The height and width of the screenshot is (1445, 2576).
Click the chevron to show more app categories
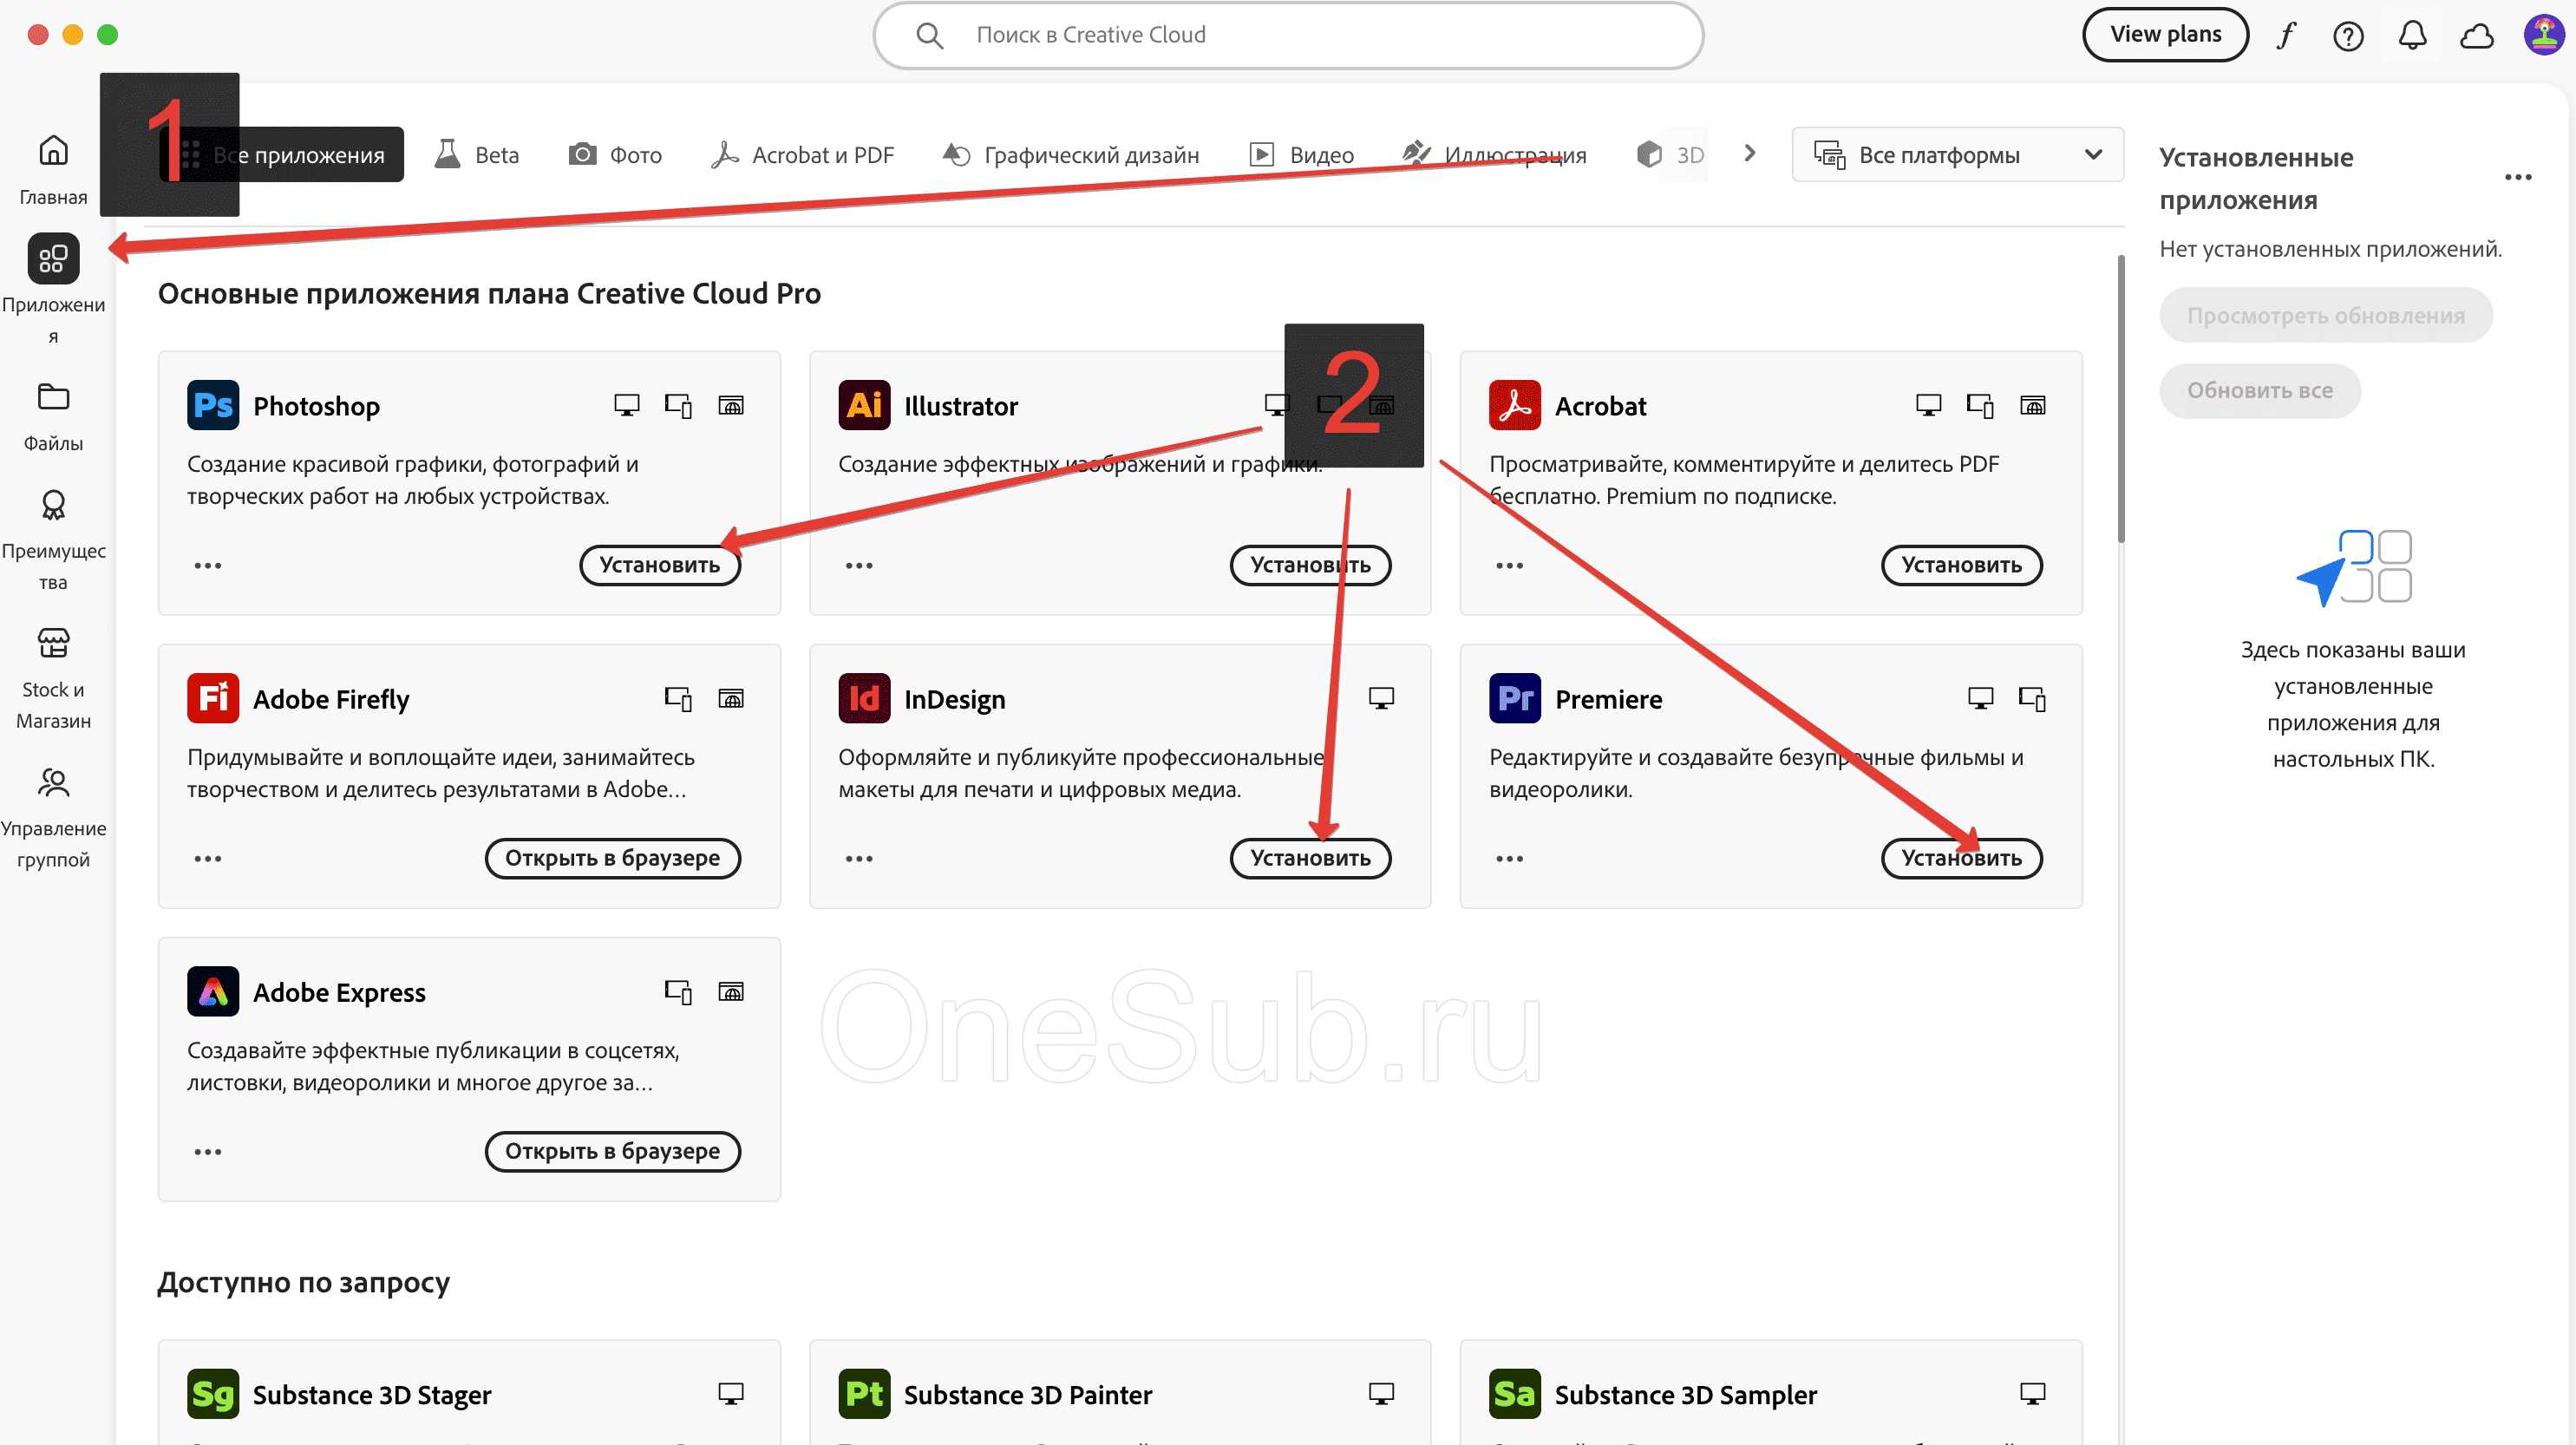tap(1749, 154)
